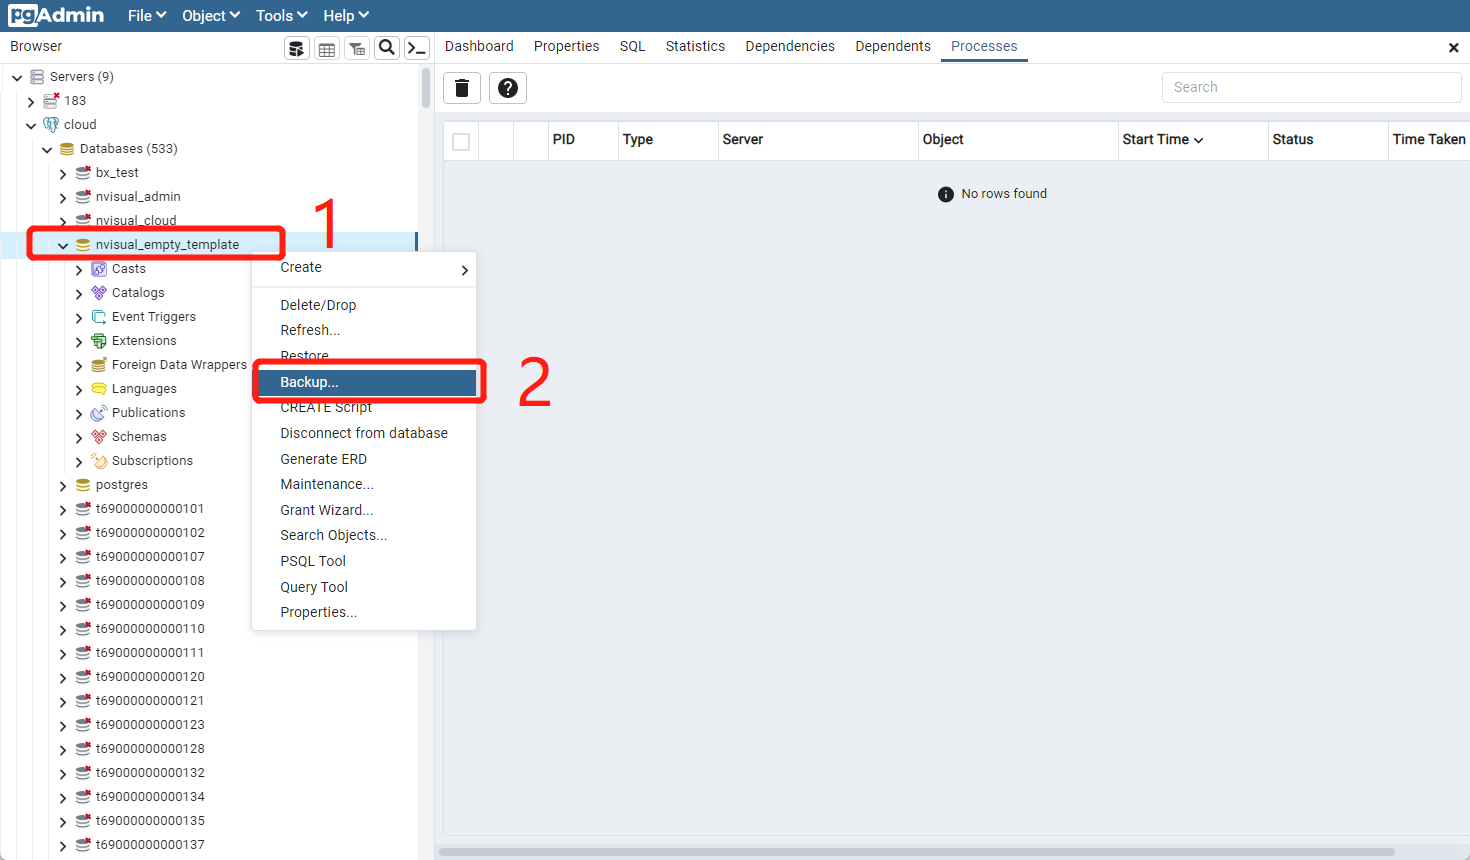Expand the postgres database node
The image size is (1470, 860).
(63, 485)
